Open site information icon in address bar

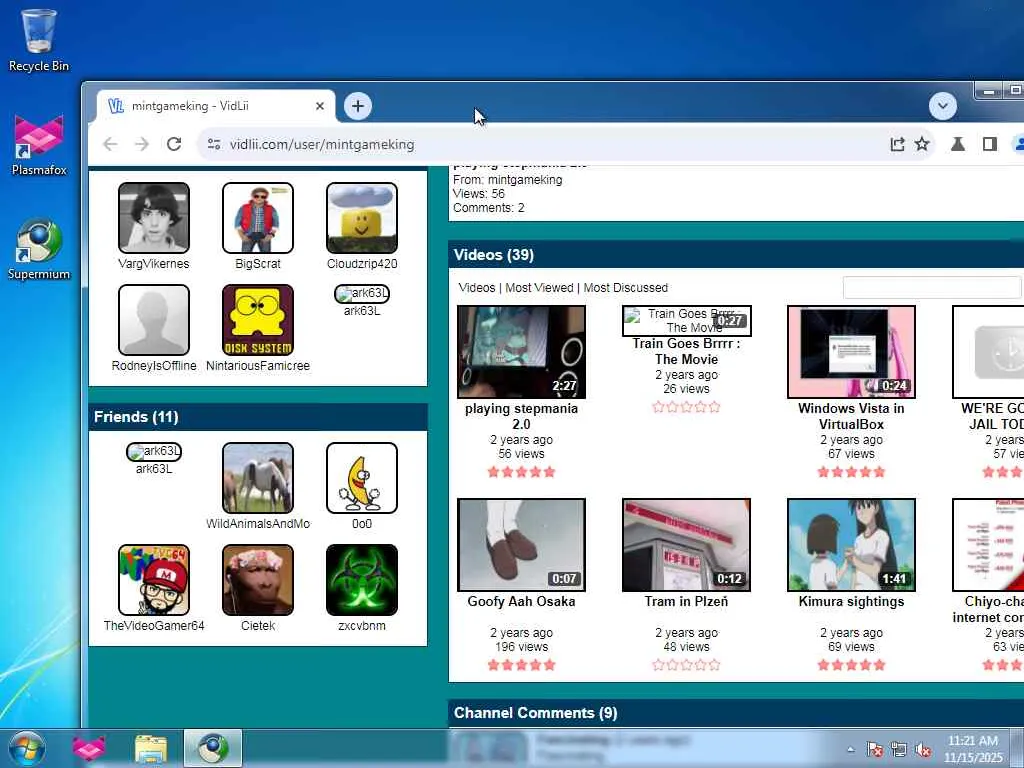point(214,144)
